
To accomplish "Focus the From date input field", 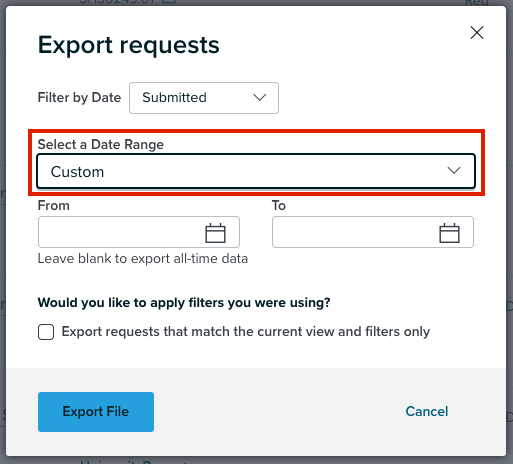I will pyautogui.click(x=139, y=232).
